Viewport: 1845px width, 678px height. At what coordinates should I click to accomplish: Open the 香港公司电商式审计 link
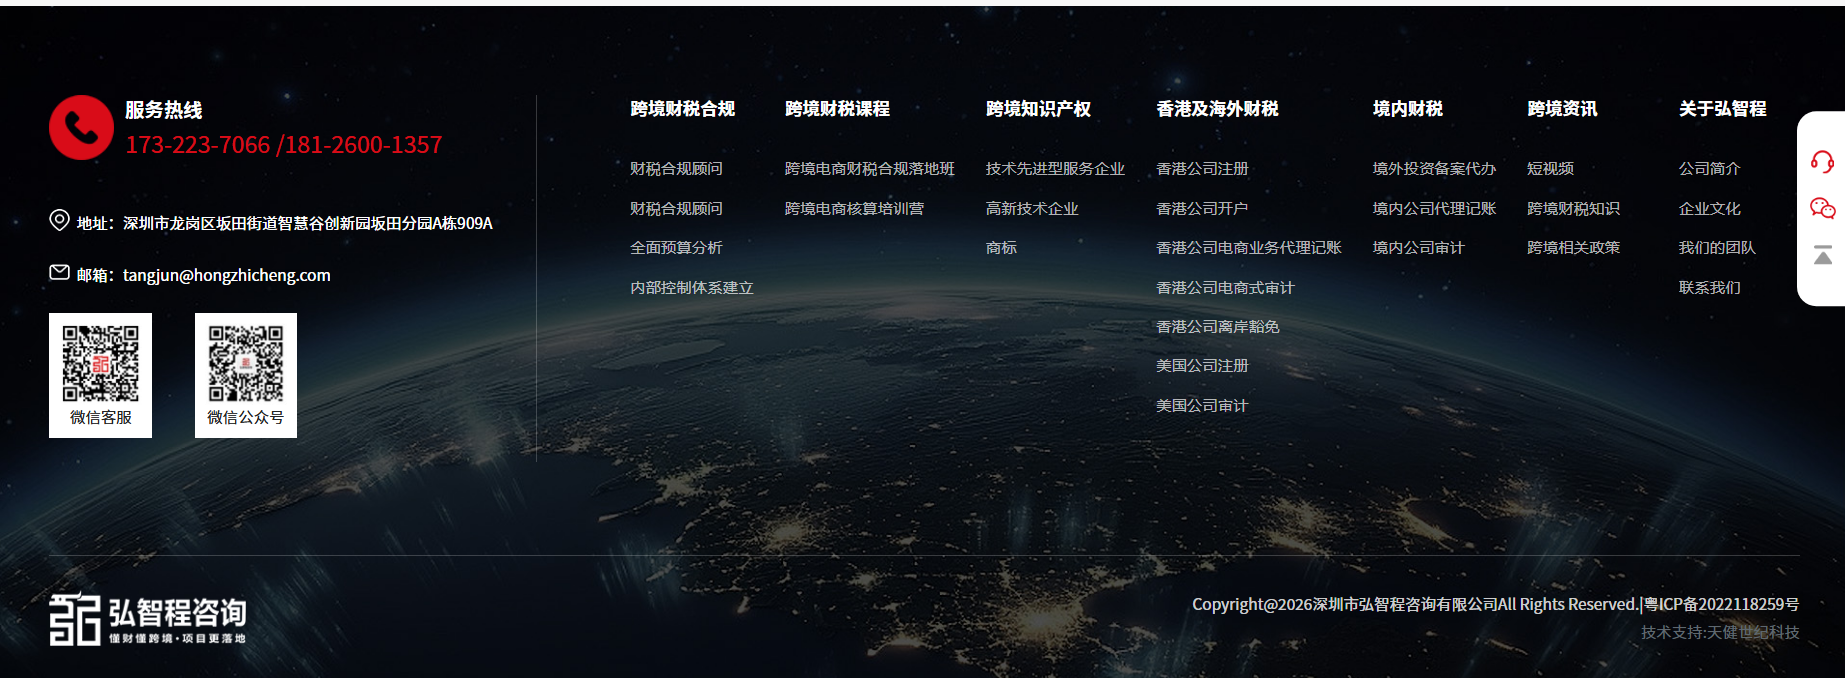[x=1225, y=288]
